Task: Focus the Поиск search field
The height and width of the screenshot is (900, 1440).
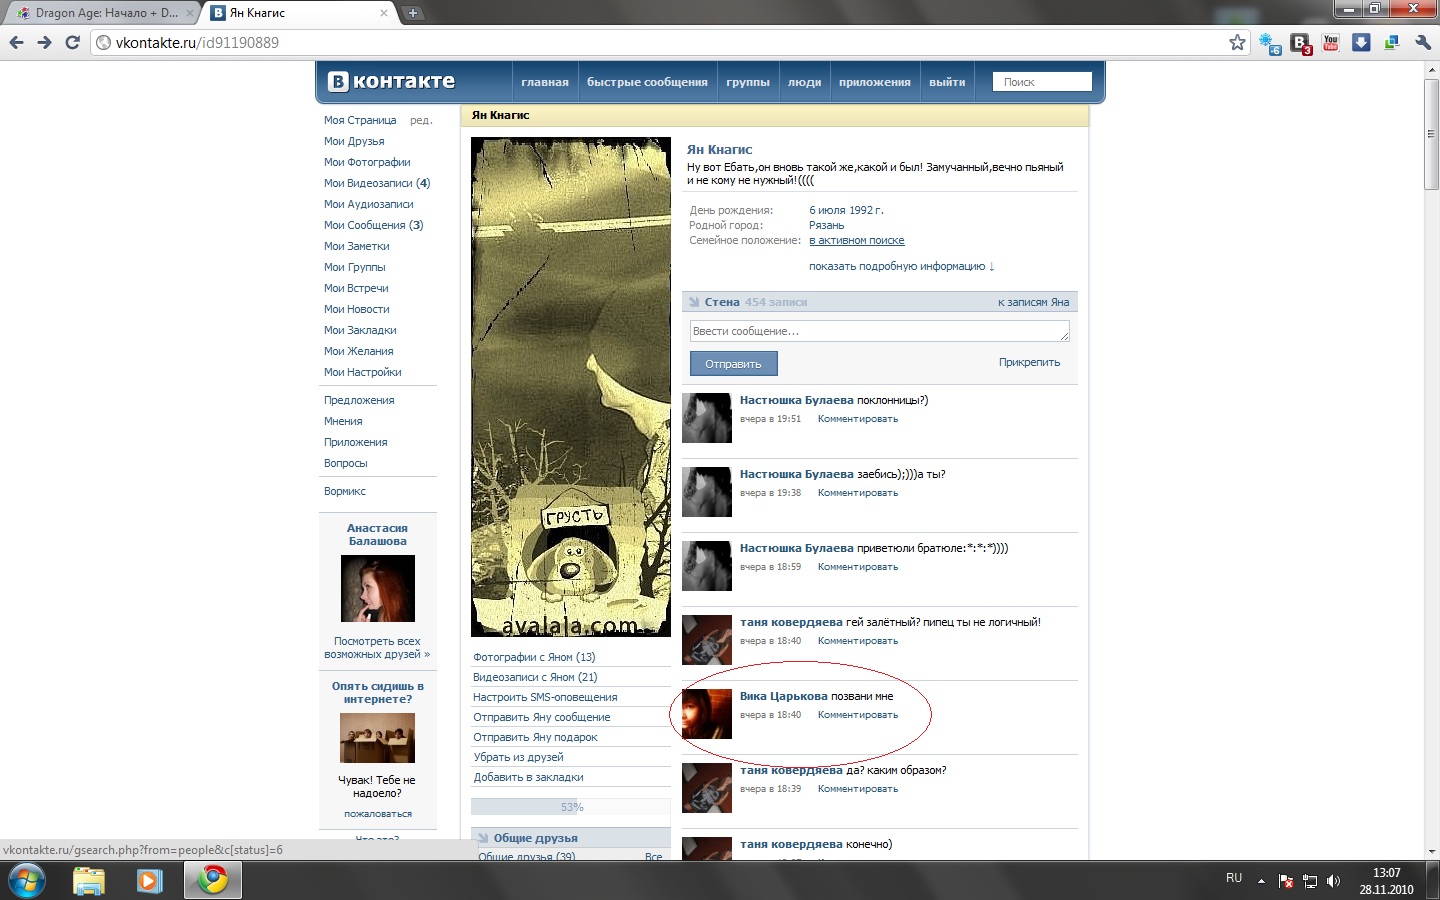Action: (x=1042, y=82)
